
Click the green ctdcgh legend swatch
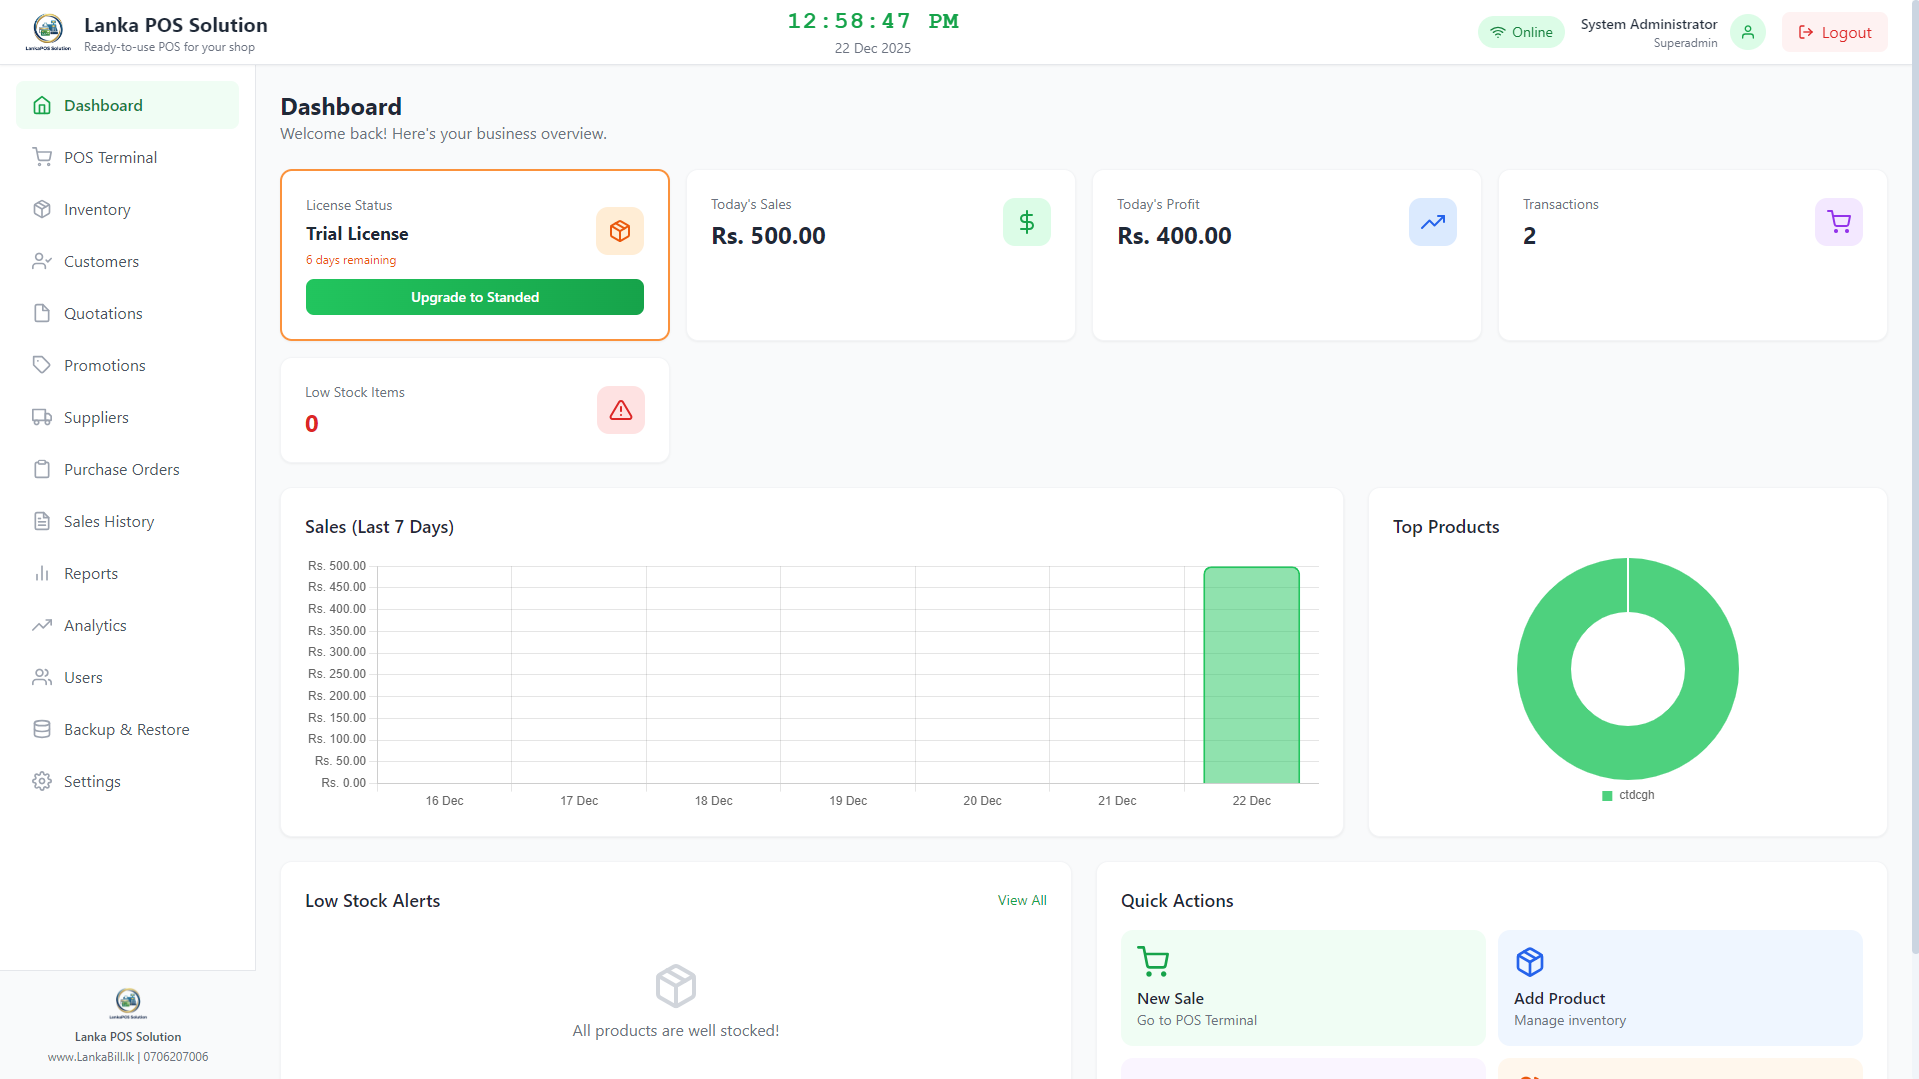click(x=1607, y=795)
